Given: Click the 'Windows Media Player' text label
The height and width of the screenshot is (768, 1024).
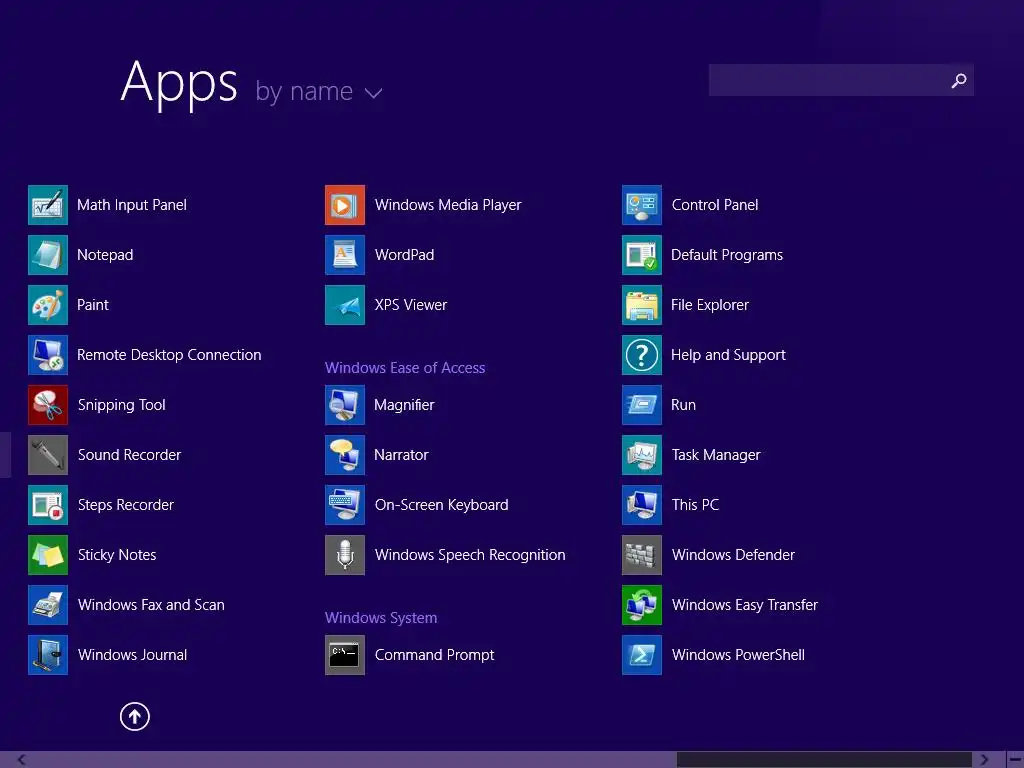Looking at the screenshot, I should tap(448, 205).
